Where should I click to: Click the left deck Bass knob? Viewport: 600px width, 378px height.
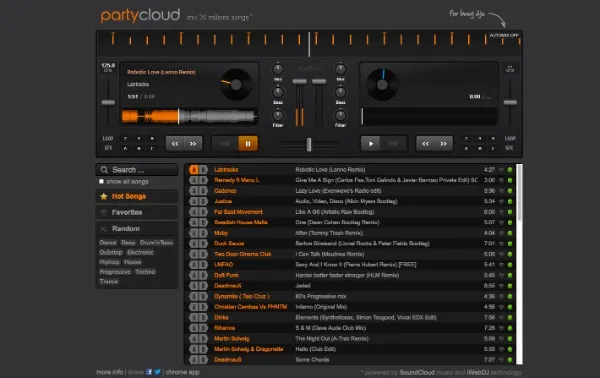(x=278, y=92)
